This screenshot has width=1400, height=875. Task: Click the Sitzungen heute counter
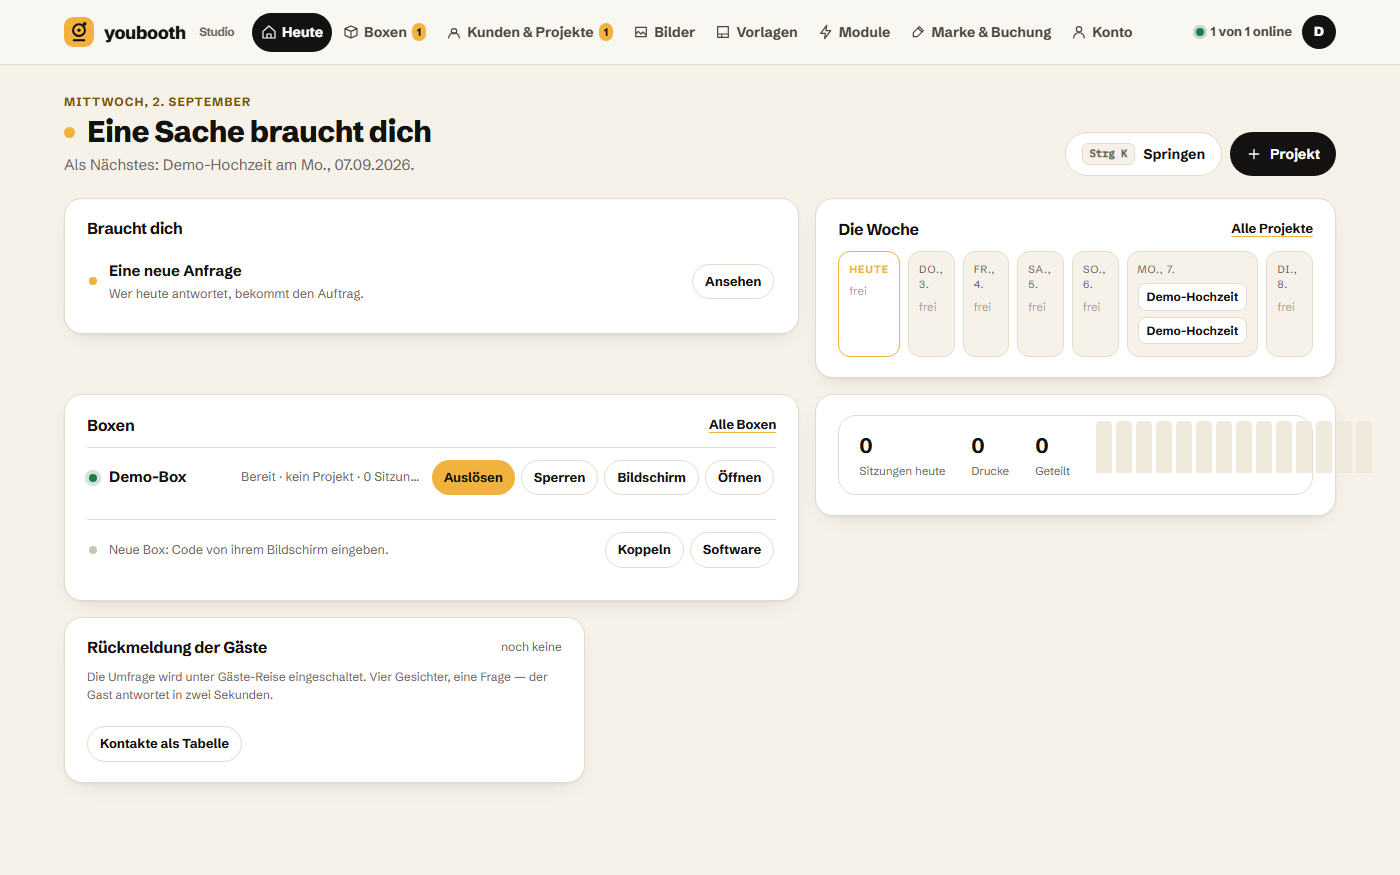902,456
